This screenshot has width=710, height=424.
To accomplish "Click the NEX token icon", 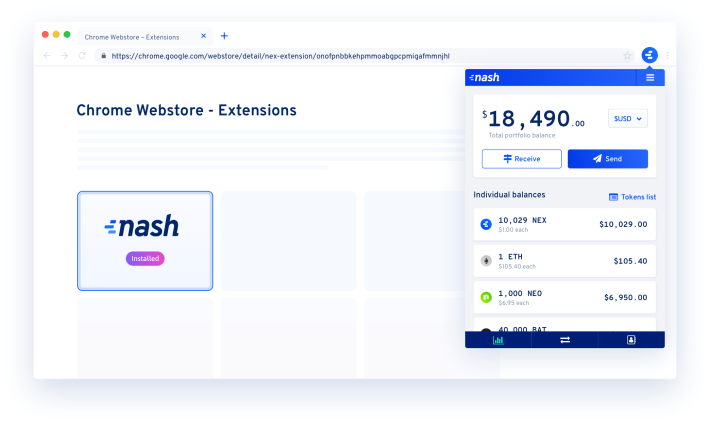I will pos(486,224).
